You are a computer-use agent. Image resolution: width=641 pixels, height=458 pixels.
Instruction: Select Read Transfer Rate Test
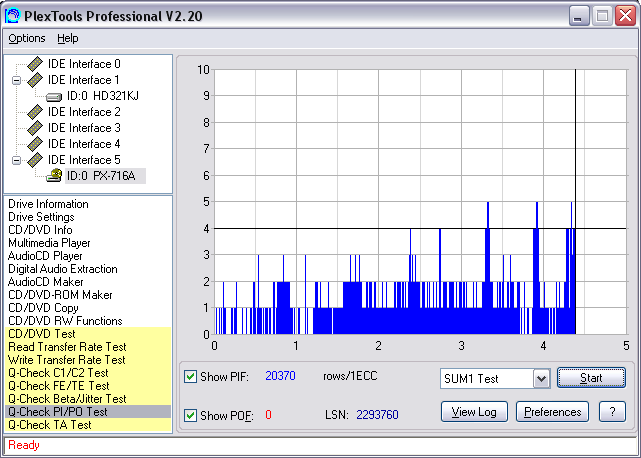pos(88,347)
